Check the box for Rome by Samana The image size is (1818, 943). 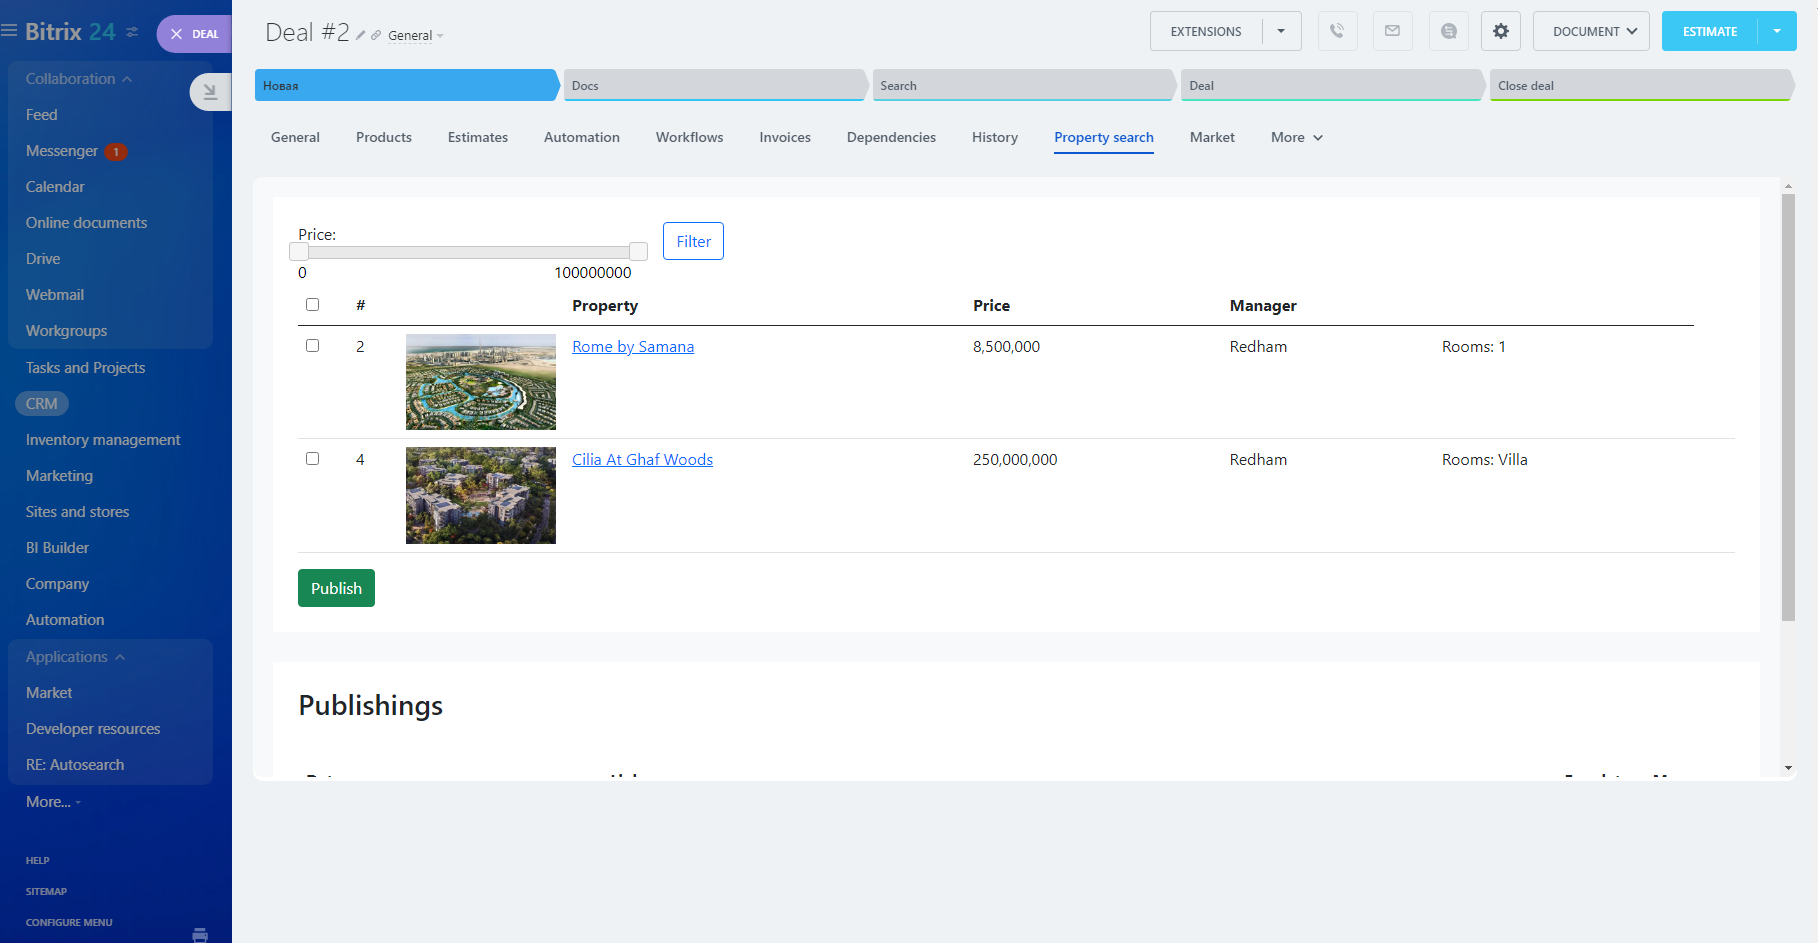[312, 346]
